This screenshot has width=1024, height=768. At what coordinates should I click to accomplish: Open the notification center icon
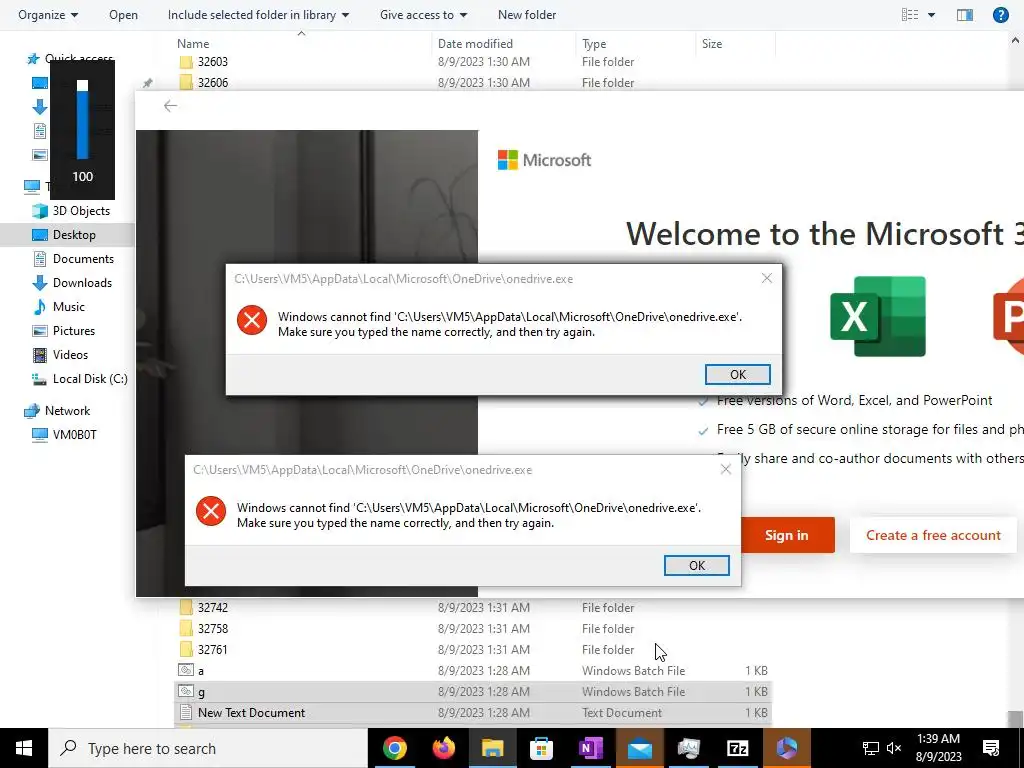click(991, 748)
